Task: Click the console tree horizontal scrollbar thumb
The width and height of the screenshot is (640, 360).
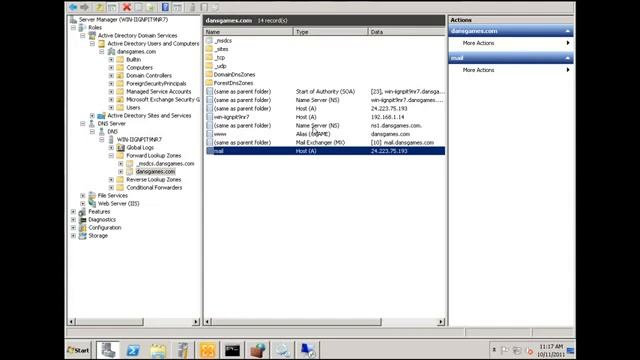Action: point(109,322)
